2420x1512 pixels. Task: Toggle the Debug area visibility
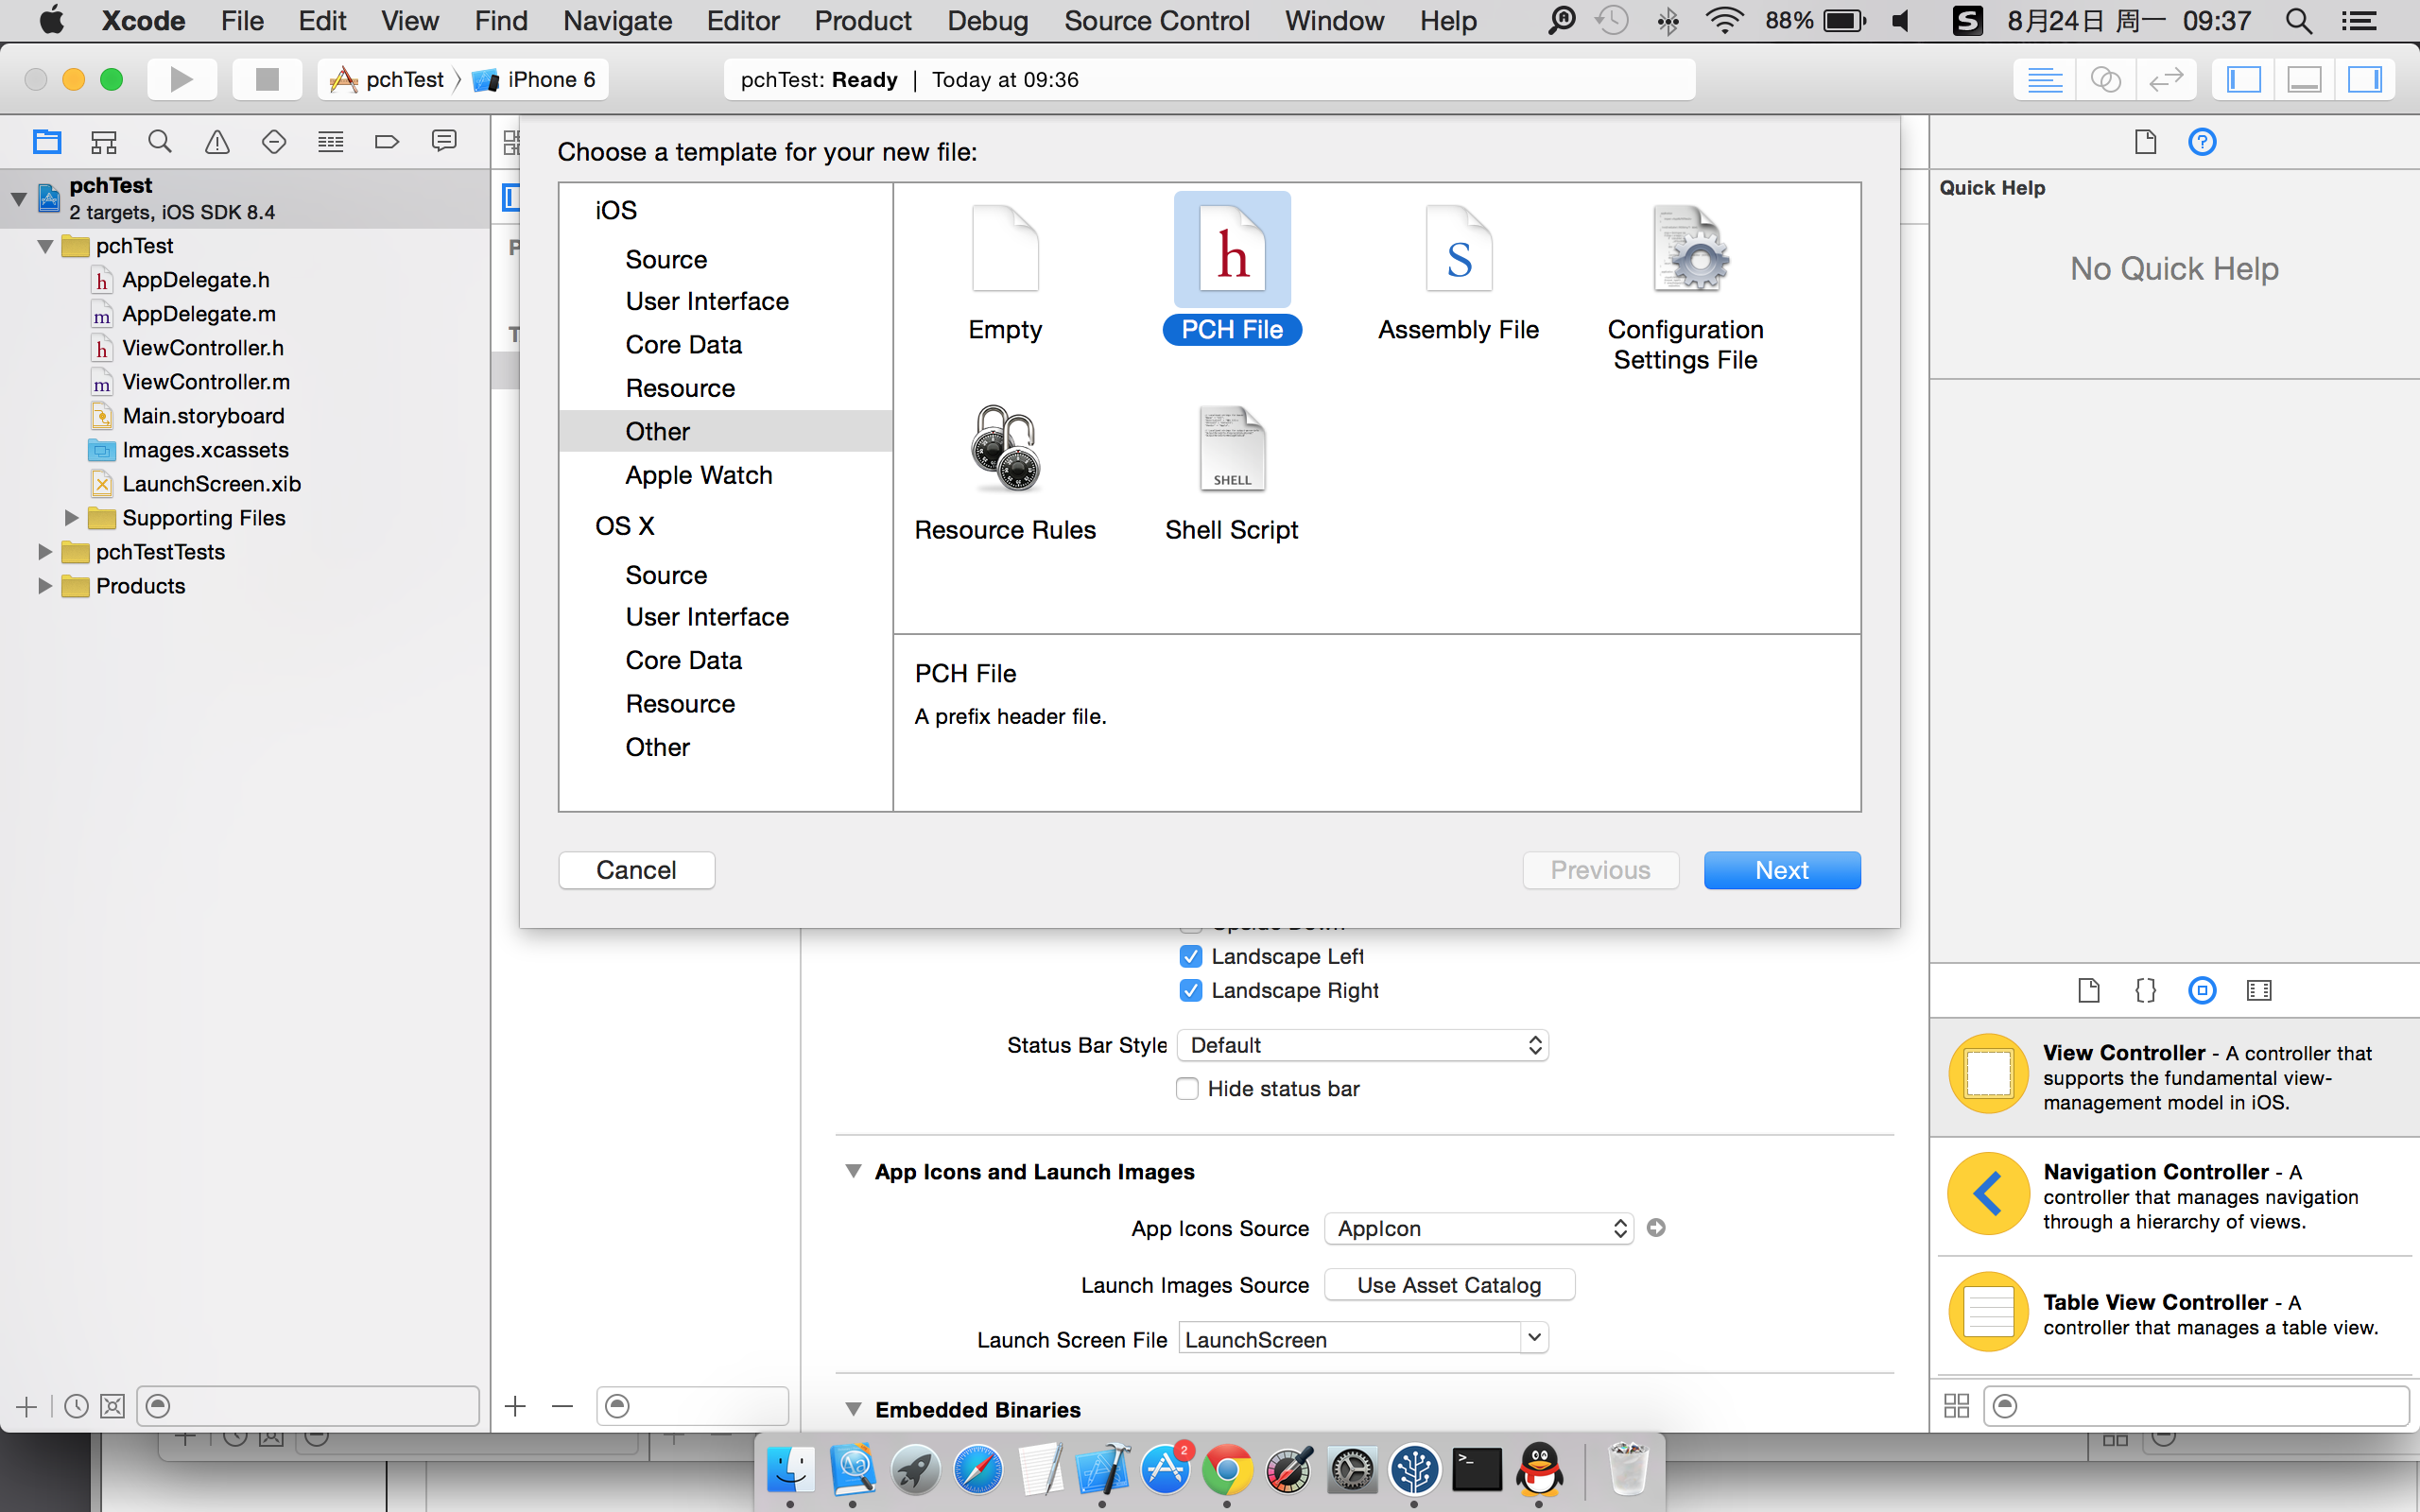click(x=2304, y=79)
